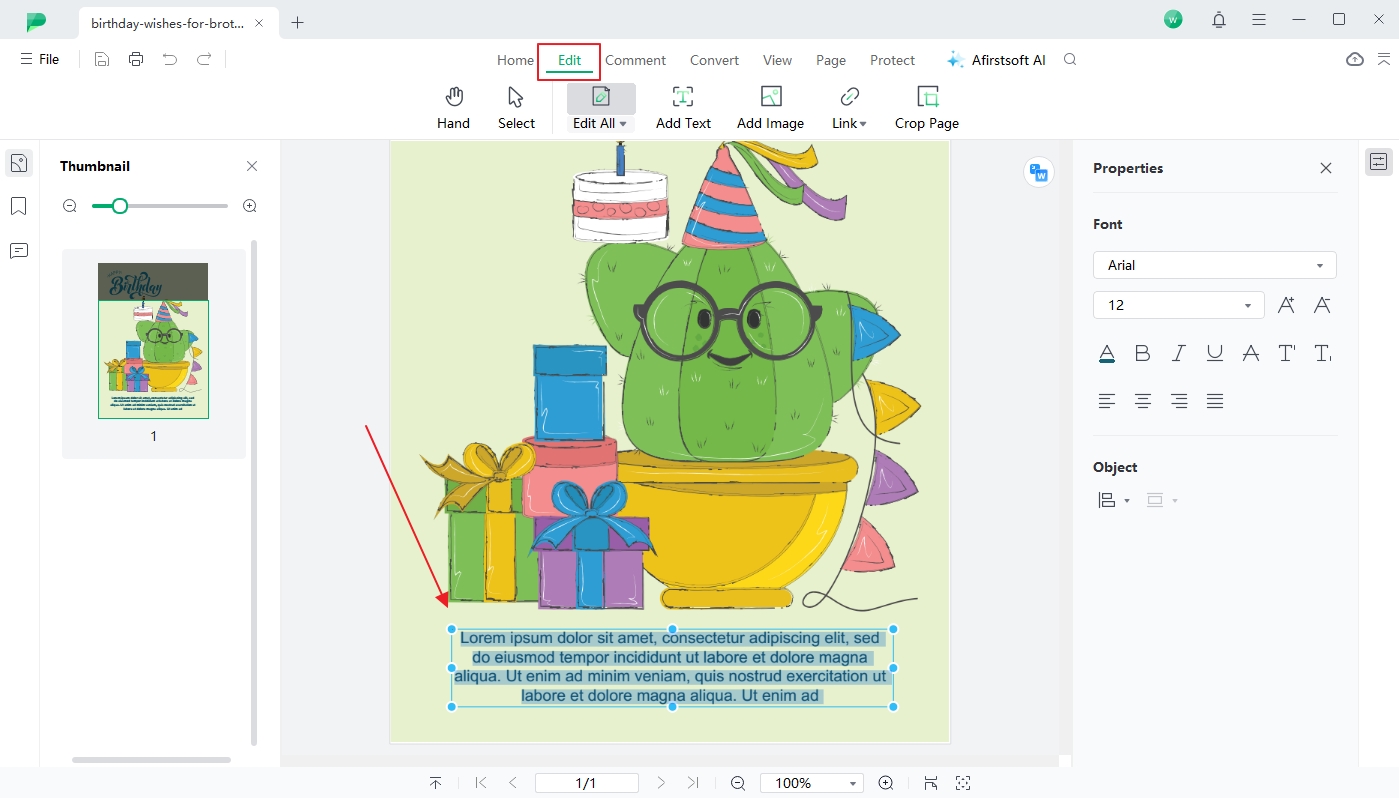1399x798 pixels.
Task: Open the Convert tab
Action: (x=714, y=60)
